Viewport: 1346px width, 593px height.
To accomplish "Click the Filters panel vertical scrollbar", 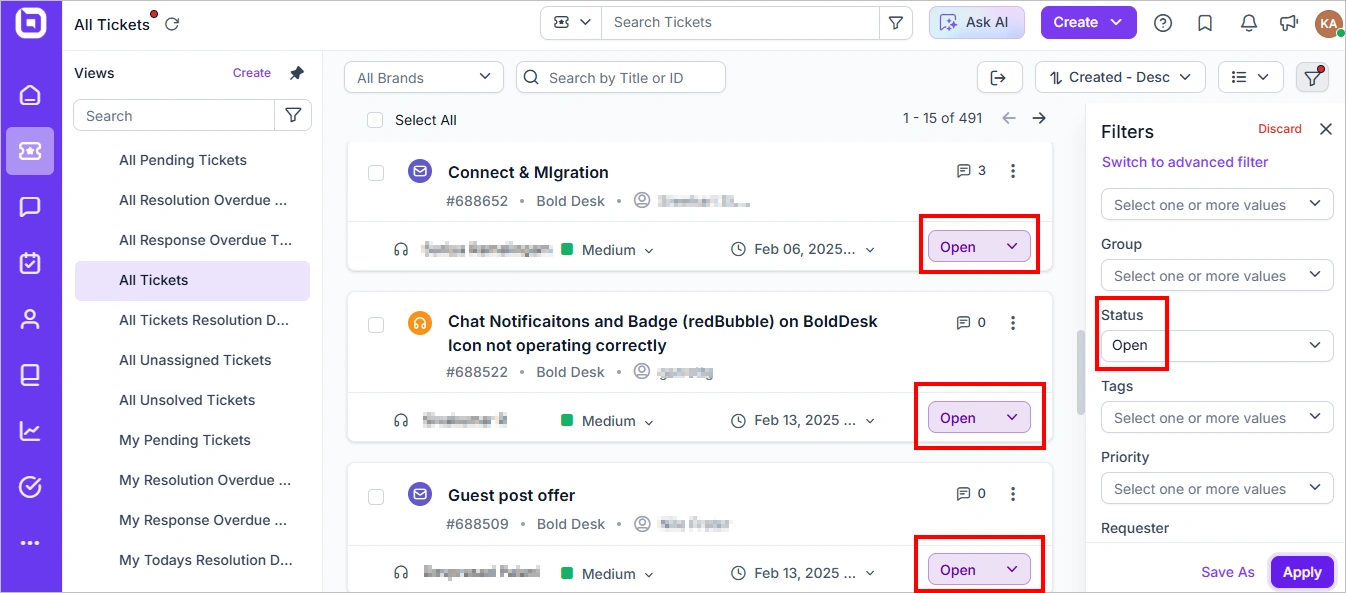I will 1081,372.
